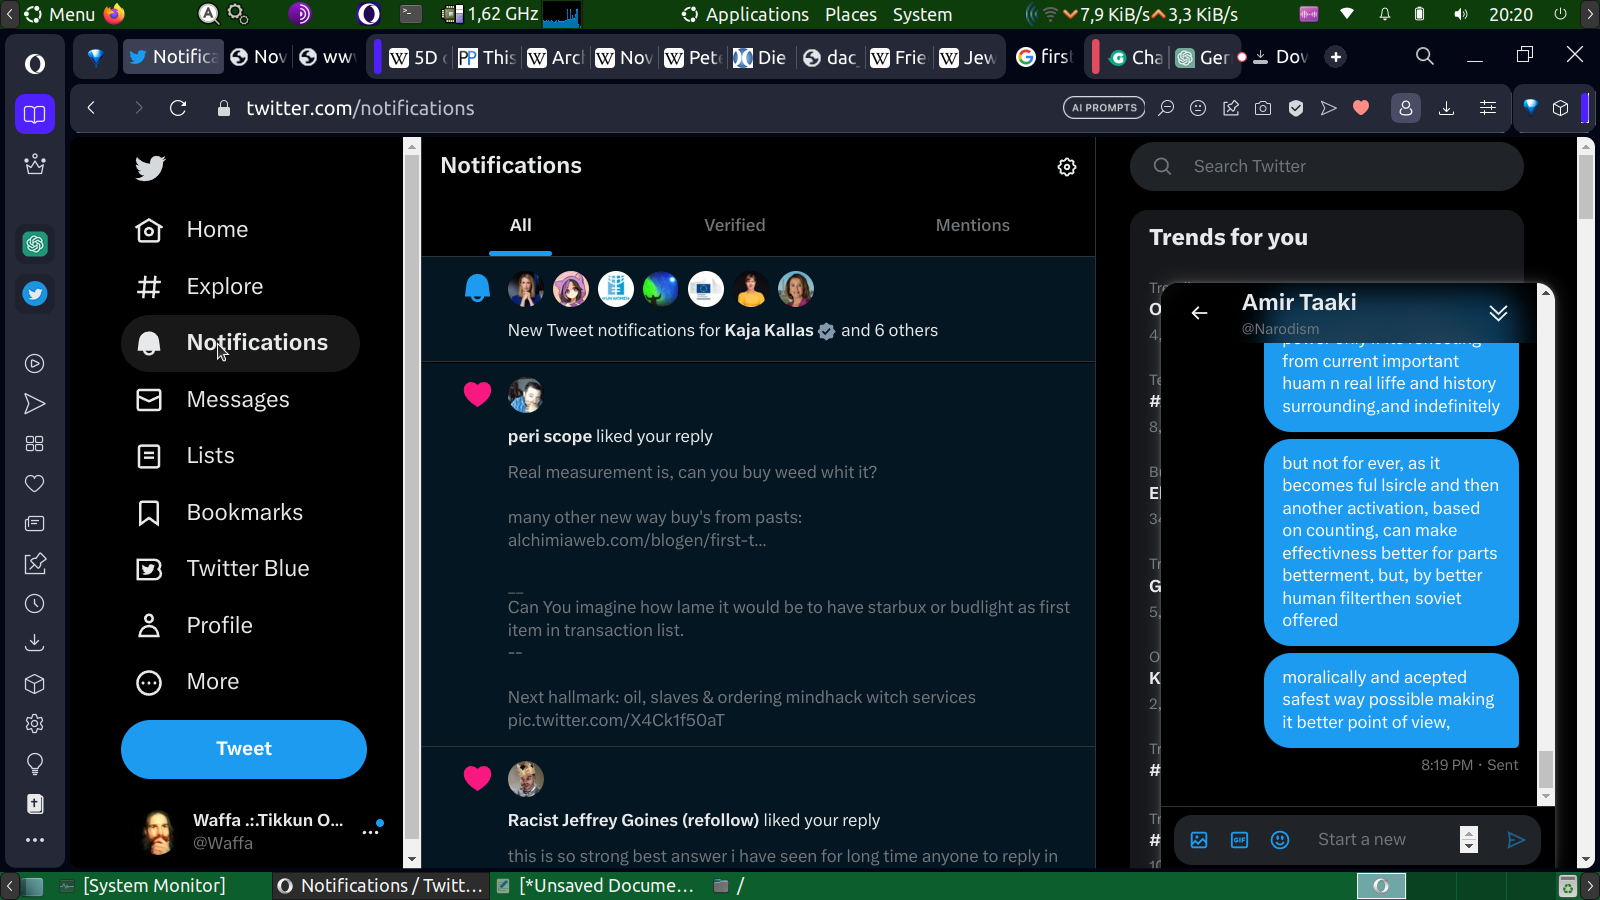
Task: Expand the More navigation menu
Action: (189, 682)
